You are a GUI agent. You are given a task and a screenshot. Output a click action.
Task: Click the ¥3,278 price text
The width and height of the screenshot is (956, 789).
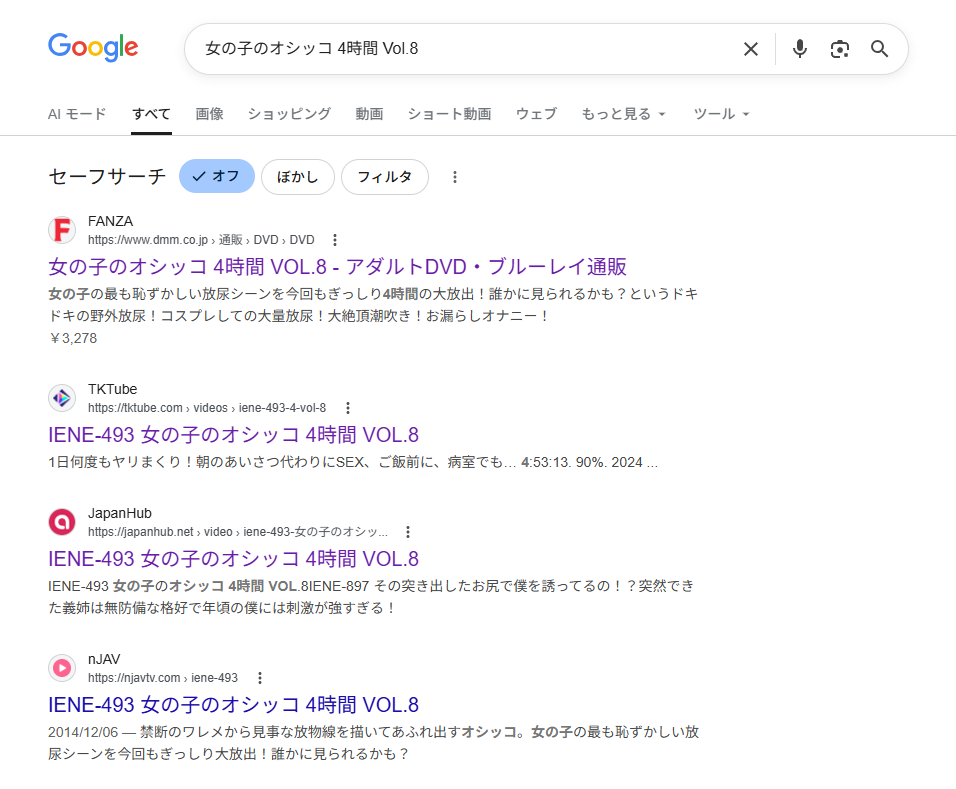(73, 338)
